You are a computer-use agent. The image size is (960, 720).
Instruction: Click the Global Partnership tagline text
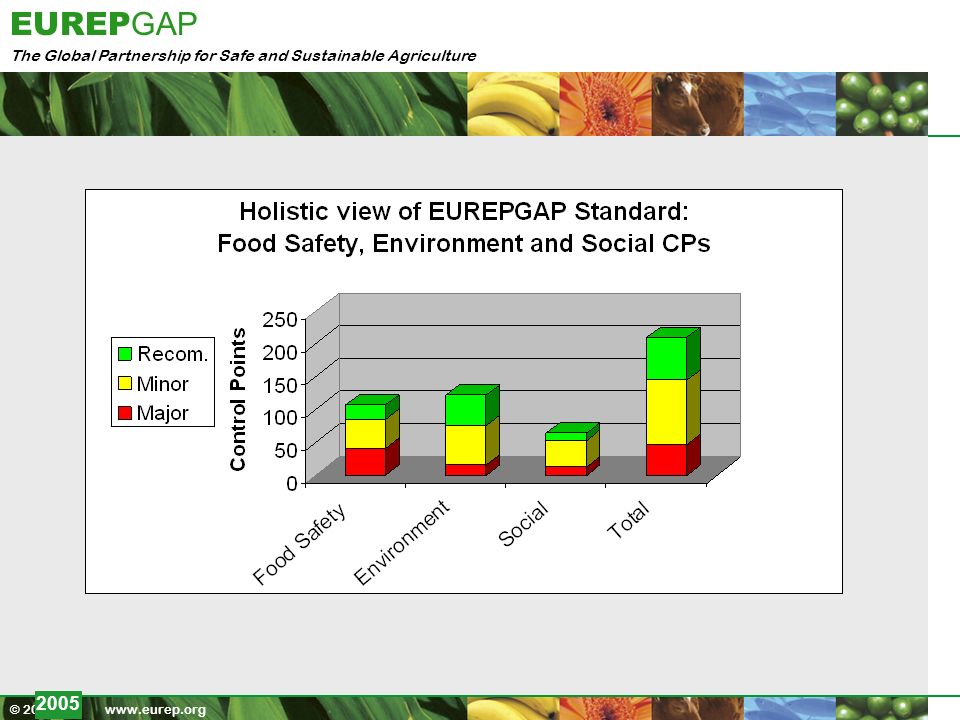point(244,56)
